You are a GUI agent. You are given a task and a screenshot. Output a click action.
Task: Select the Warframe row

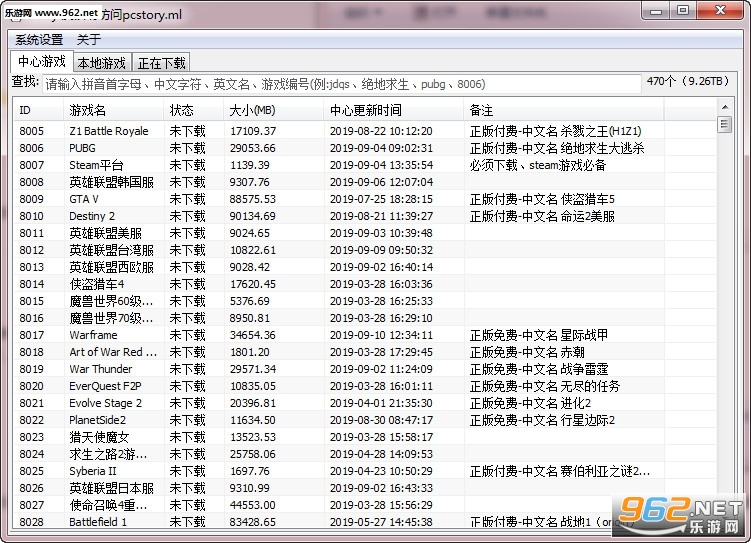(x=365, y=335)
